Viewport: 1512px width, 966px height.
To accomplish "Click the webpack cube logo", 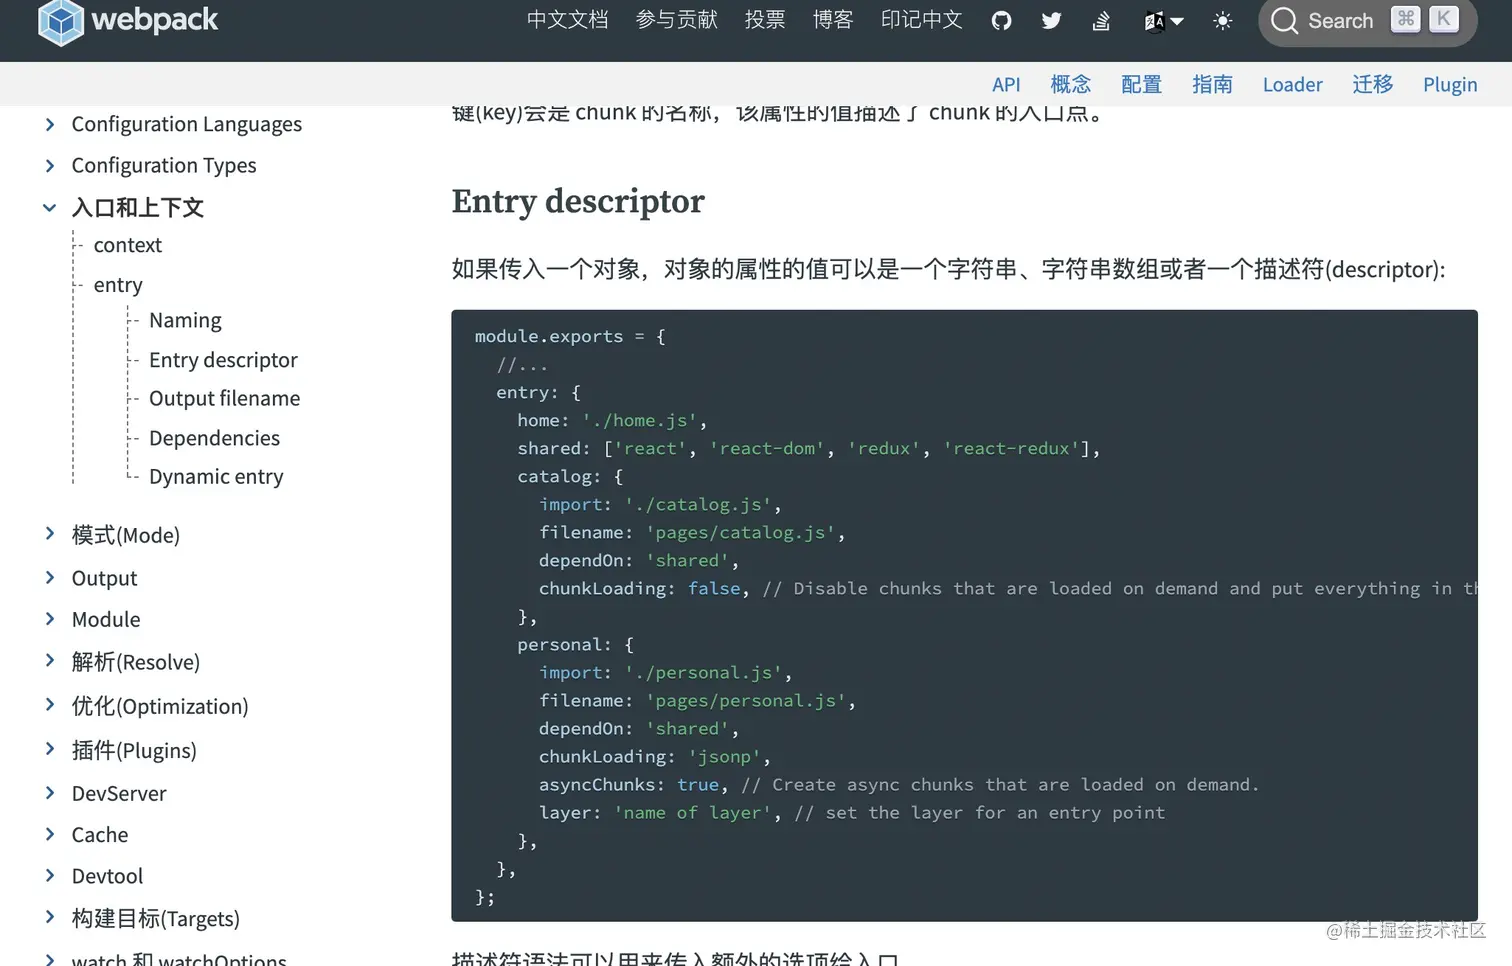I will 60,21.
